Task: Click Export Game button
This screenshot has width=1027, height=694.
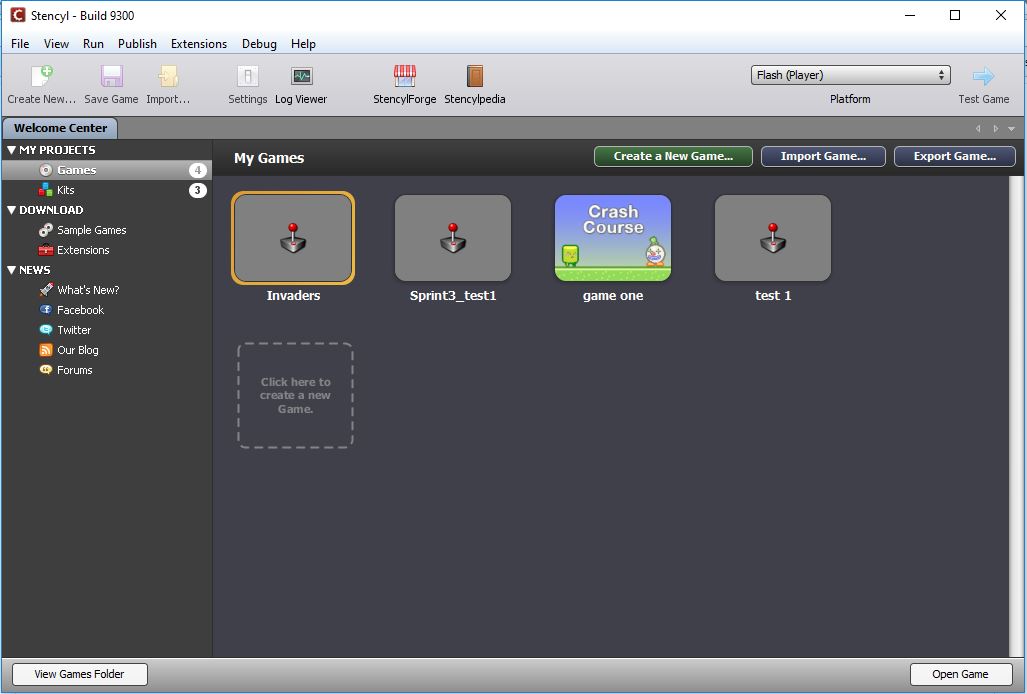Action: (x=954, y=156)
